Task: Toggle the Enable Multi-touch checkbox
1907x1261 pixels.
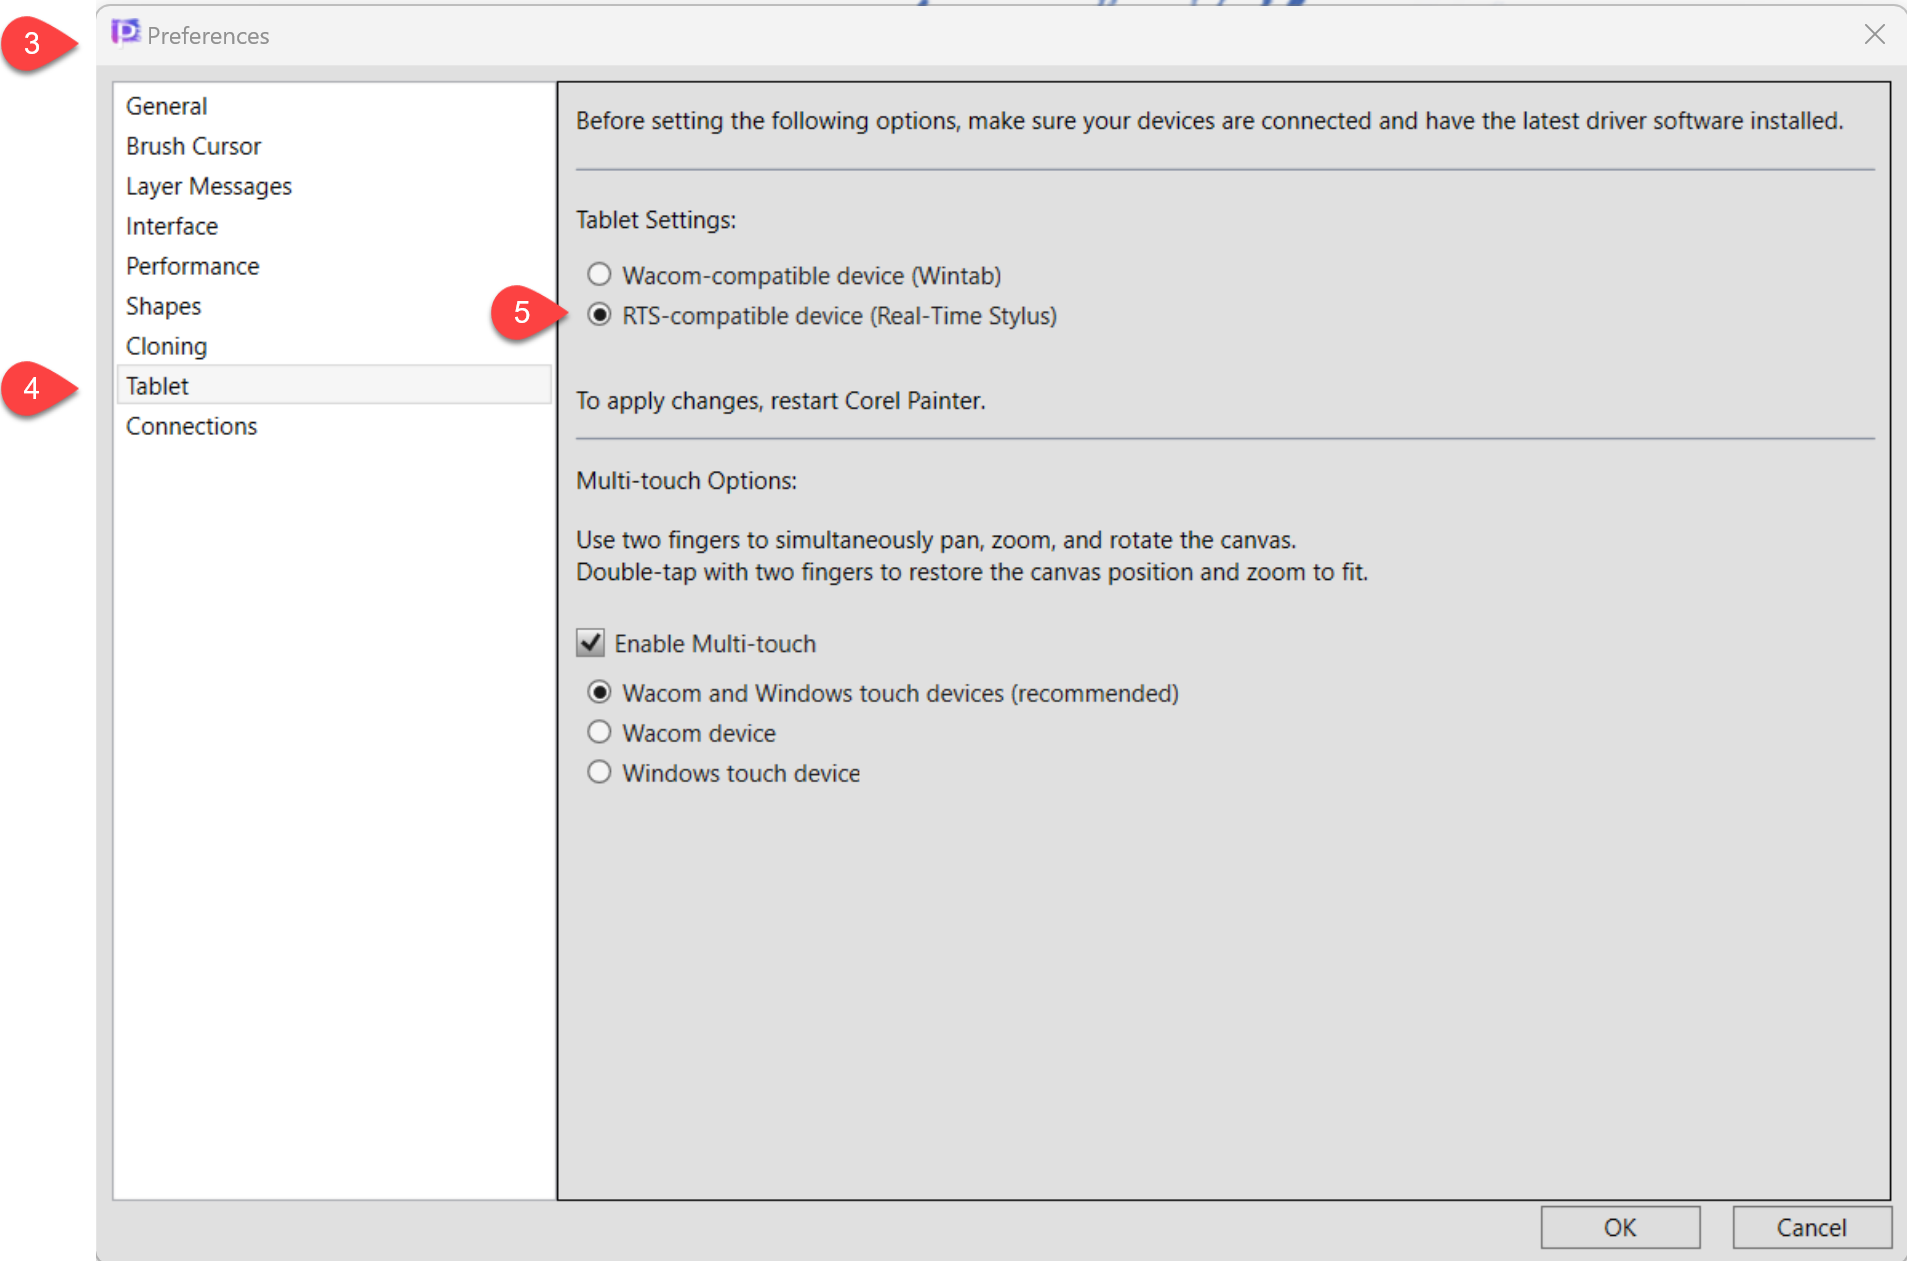Action: pos(590,642)
